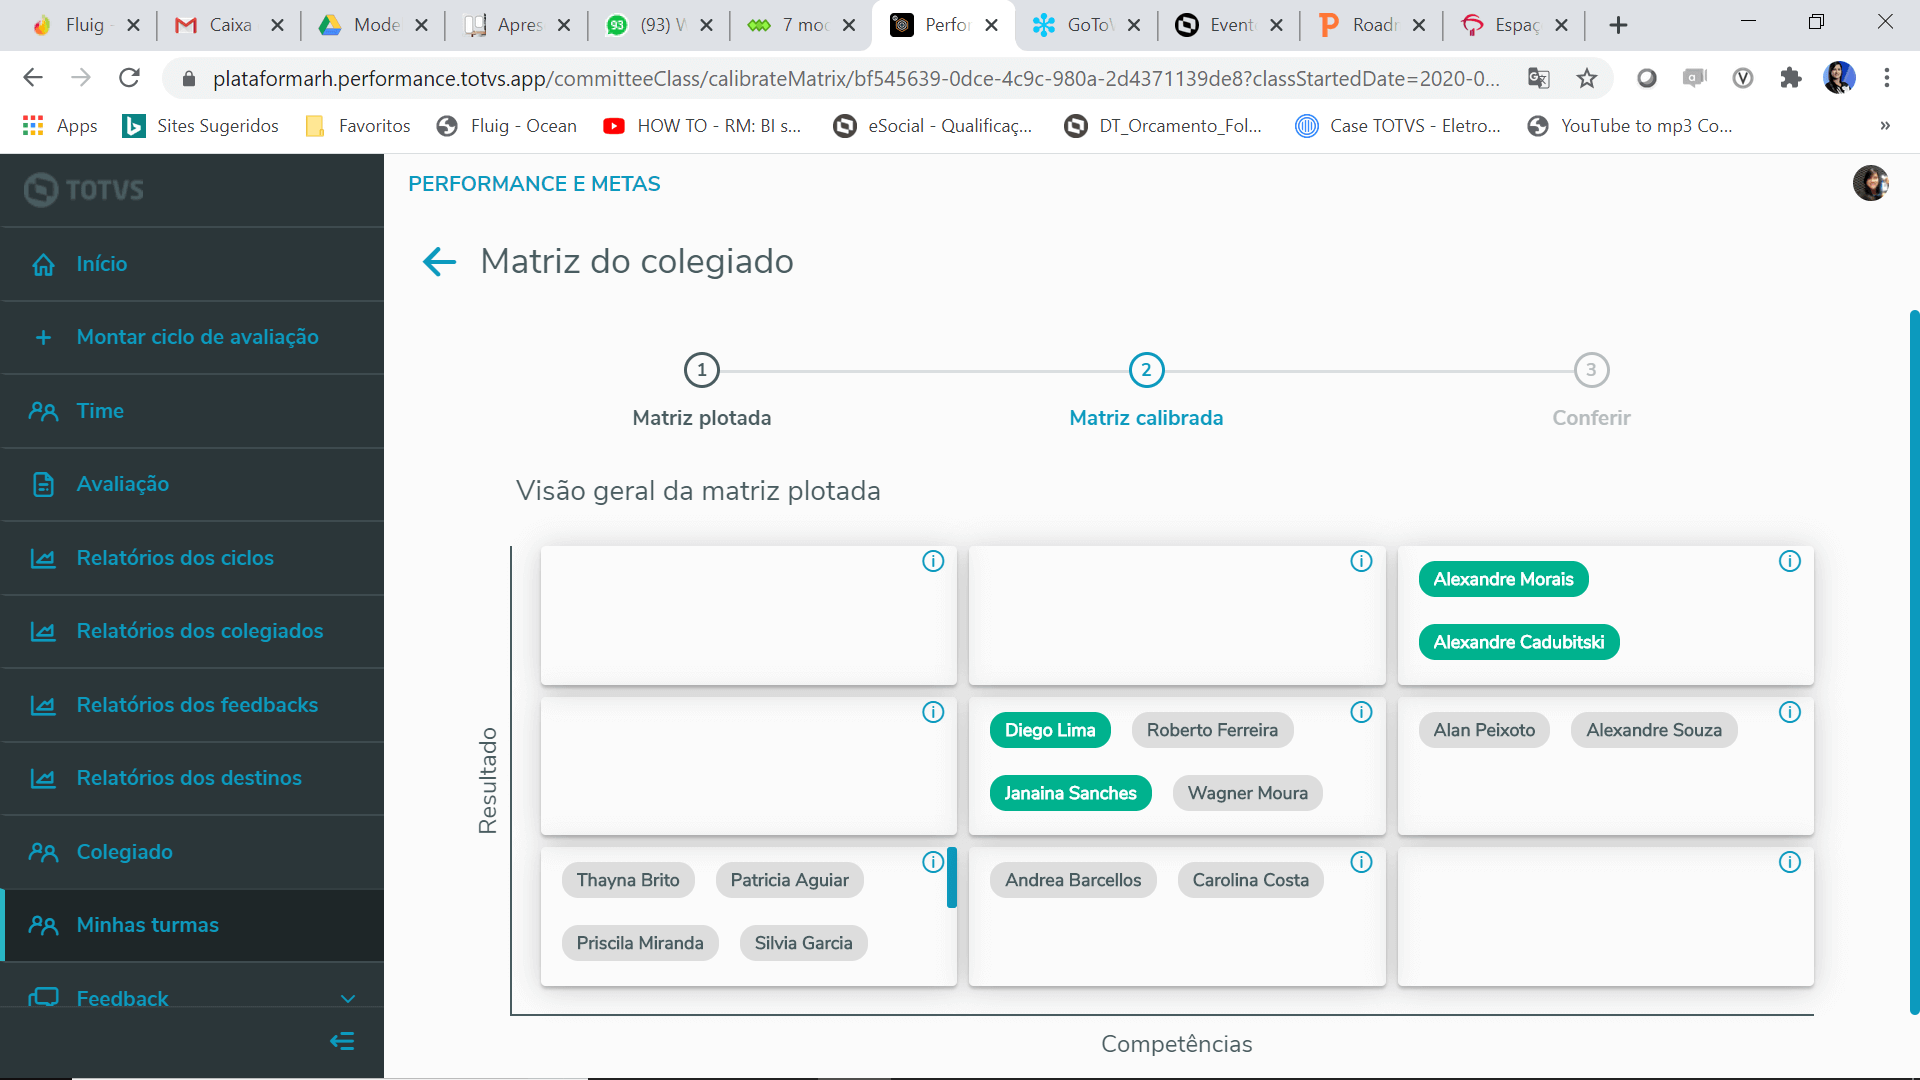
Task: Select the Priscila Miranda chip
Action: (x=640, y=943)
